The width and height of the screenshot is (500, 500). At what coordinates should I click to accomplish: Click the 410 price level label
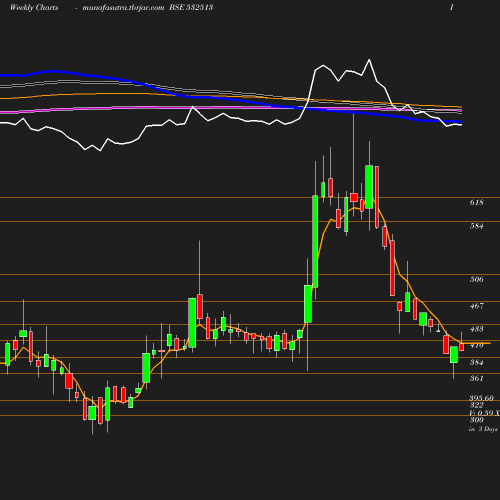pos(476,345)
